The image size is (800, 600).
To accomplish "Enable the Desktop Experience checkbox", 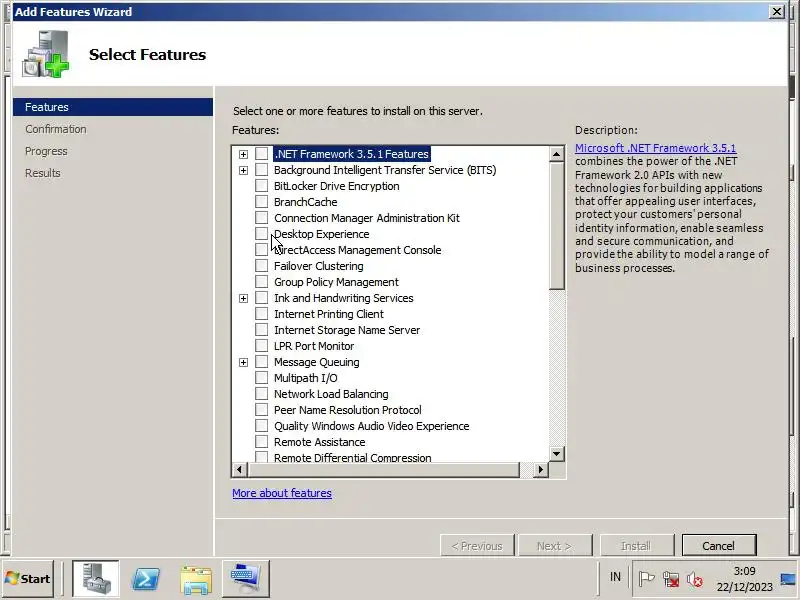I will click(261, 234).
